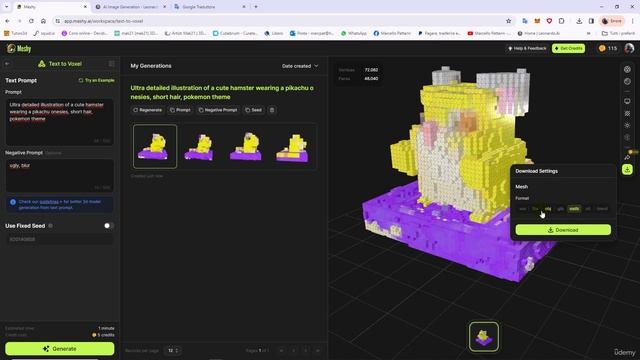Click the seed number field
This screenshot has width=640, height=360.
point(60,239)
